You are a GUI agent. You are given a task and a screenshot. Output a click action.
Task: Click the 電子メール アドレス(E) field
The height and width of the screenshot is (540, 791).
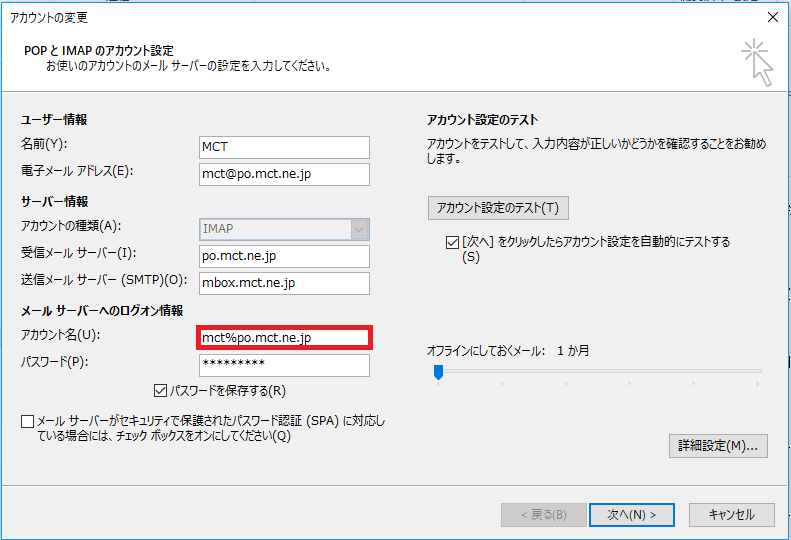tap(284, 174)
